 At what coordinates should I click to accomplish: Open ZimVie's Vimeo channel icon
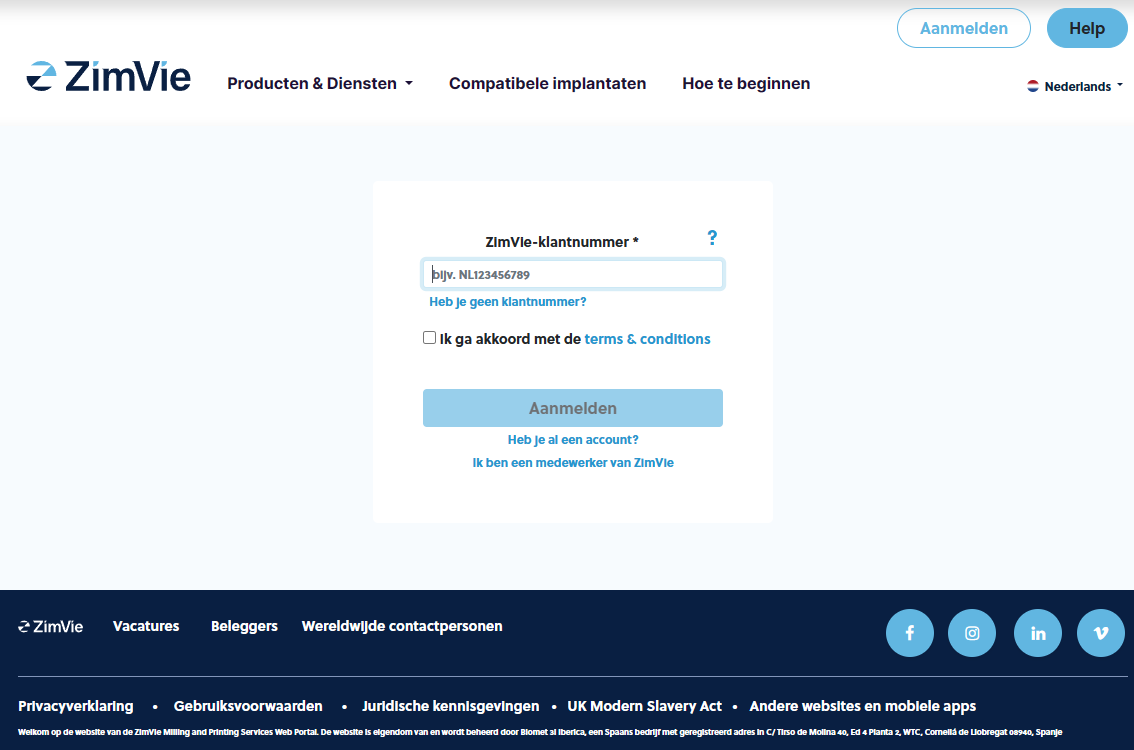(x=1100, y=633)
